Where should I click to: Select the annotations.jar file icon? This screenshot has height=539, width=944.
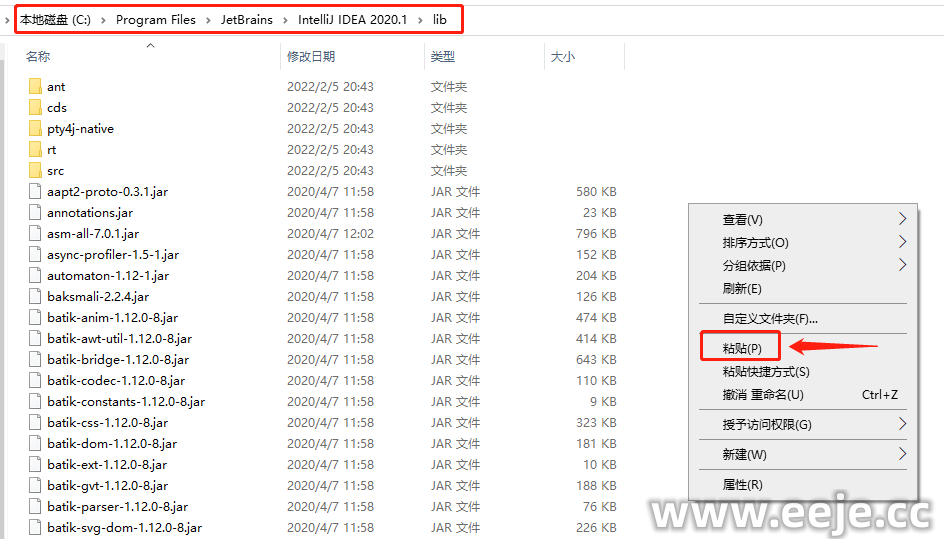coord(35,213)
